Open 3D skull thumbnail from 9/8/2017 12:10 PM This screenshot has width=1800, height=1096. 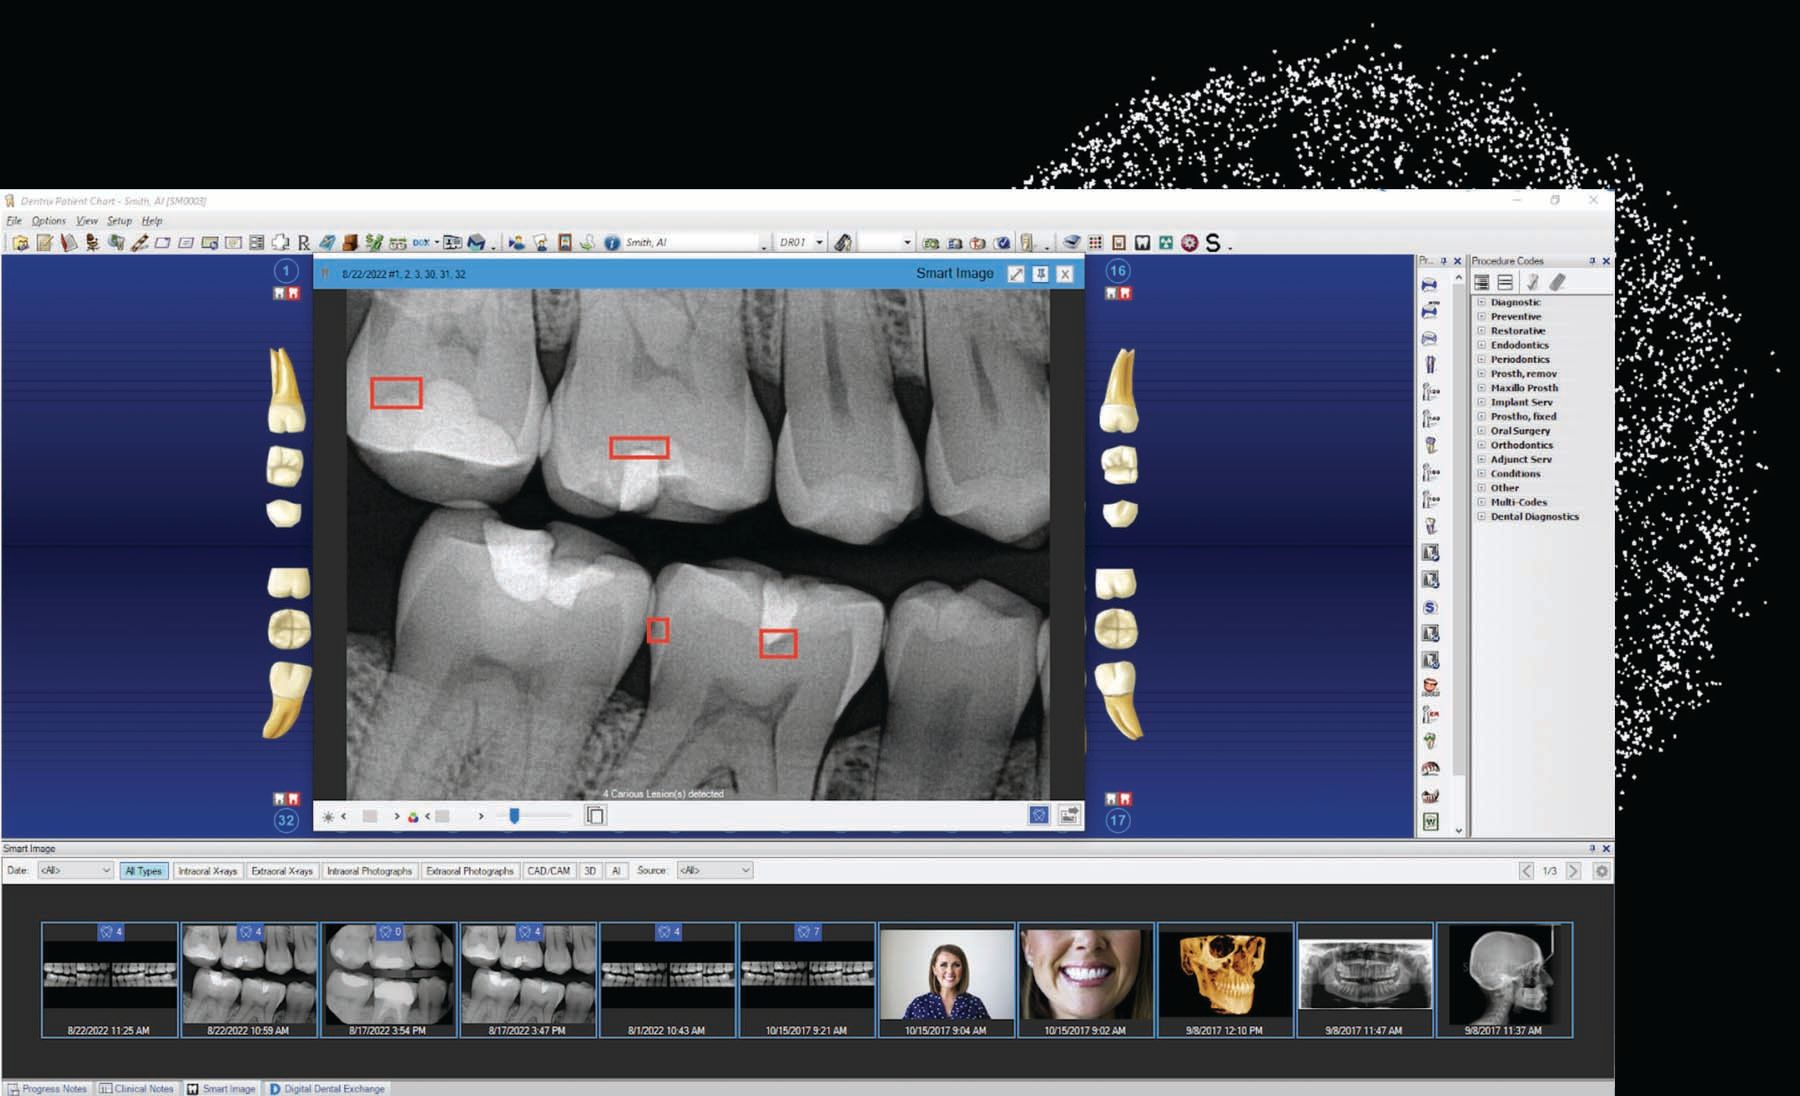1225,980
